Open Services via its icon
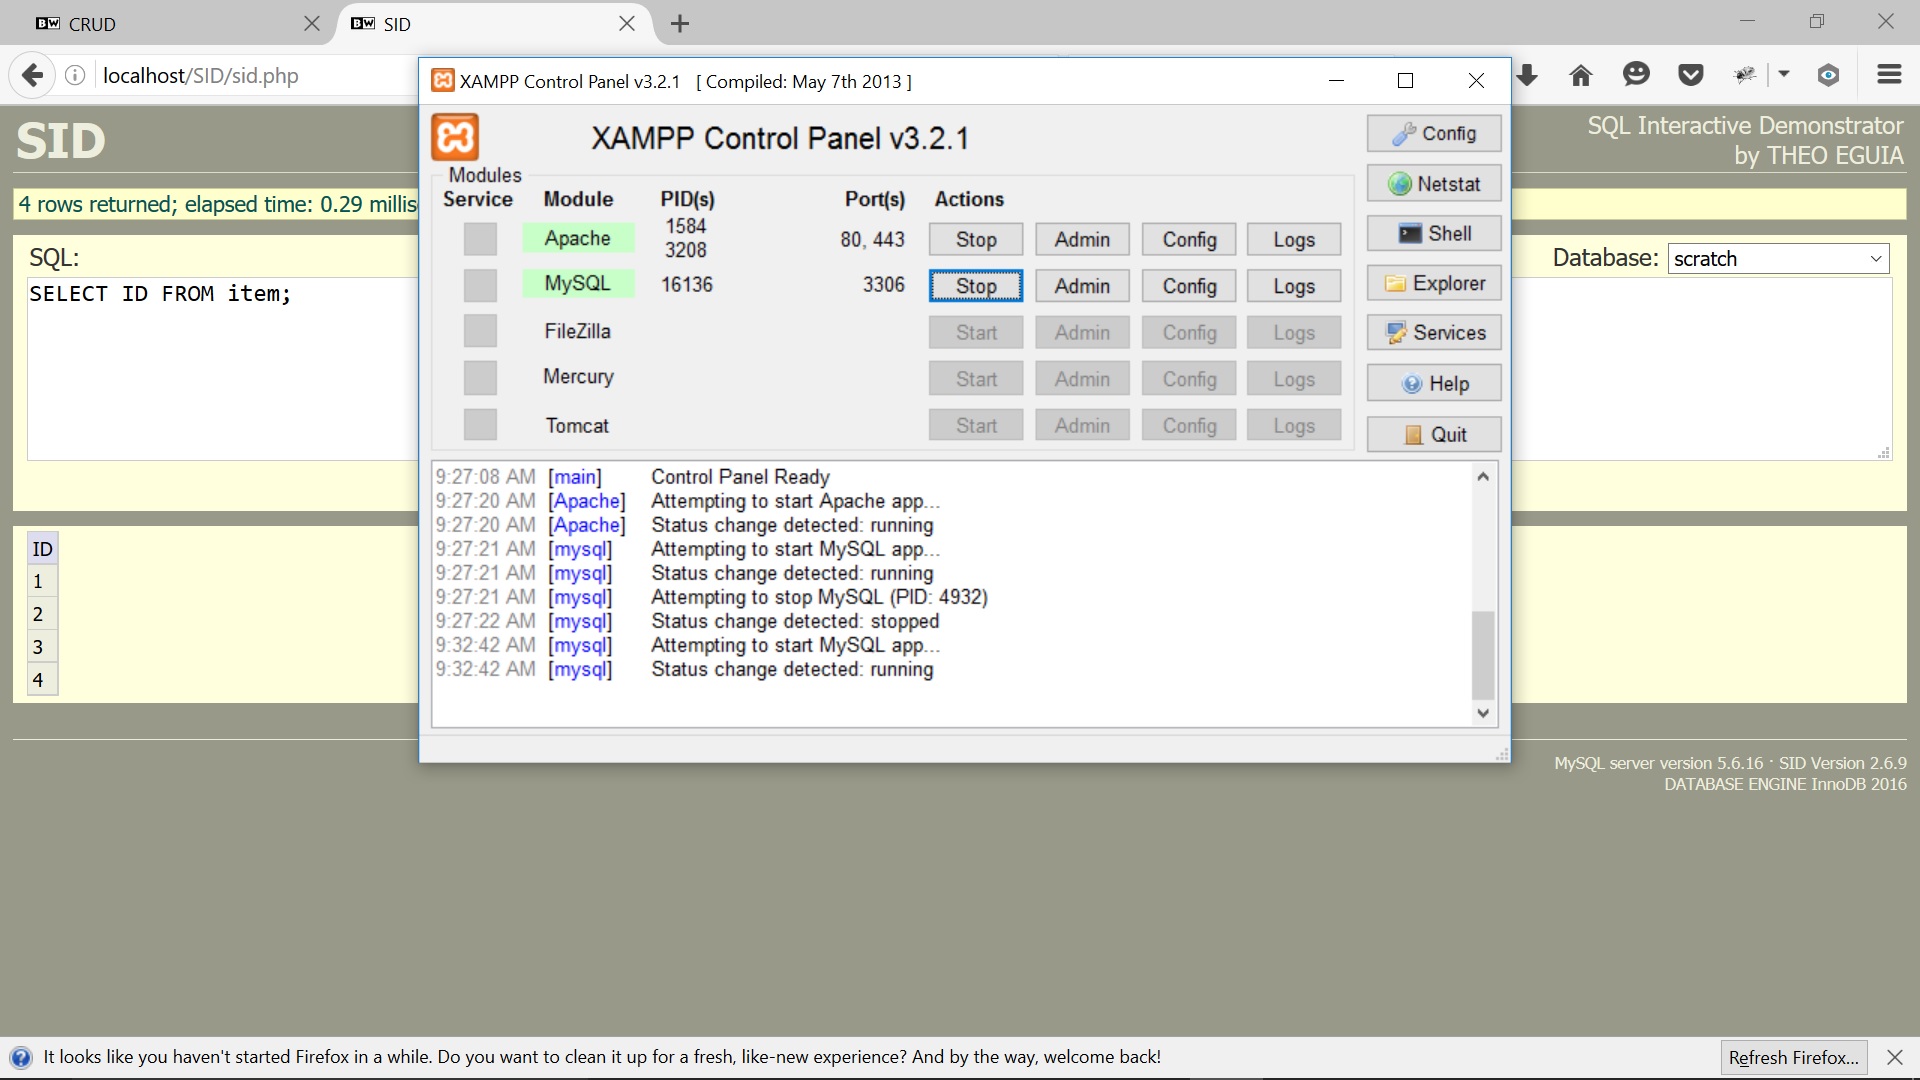 pos(1394,332)
